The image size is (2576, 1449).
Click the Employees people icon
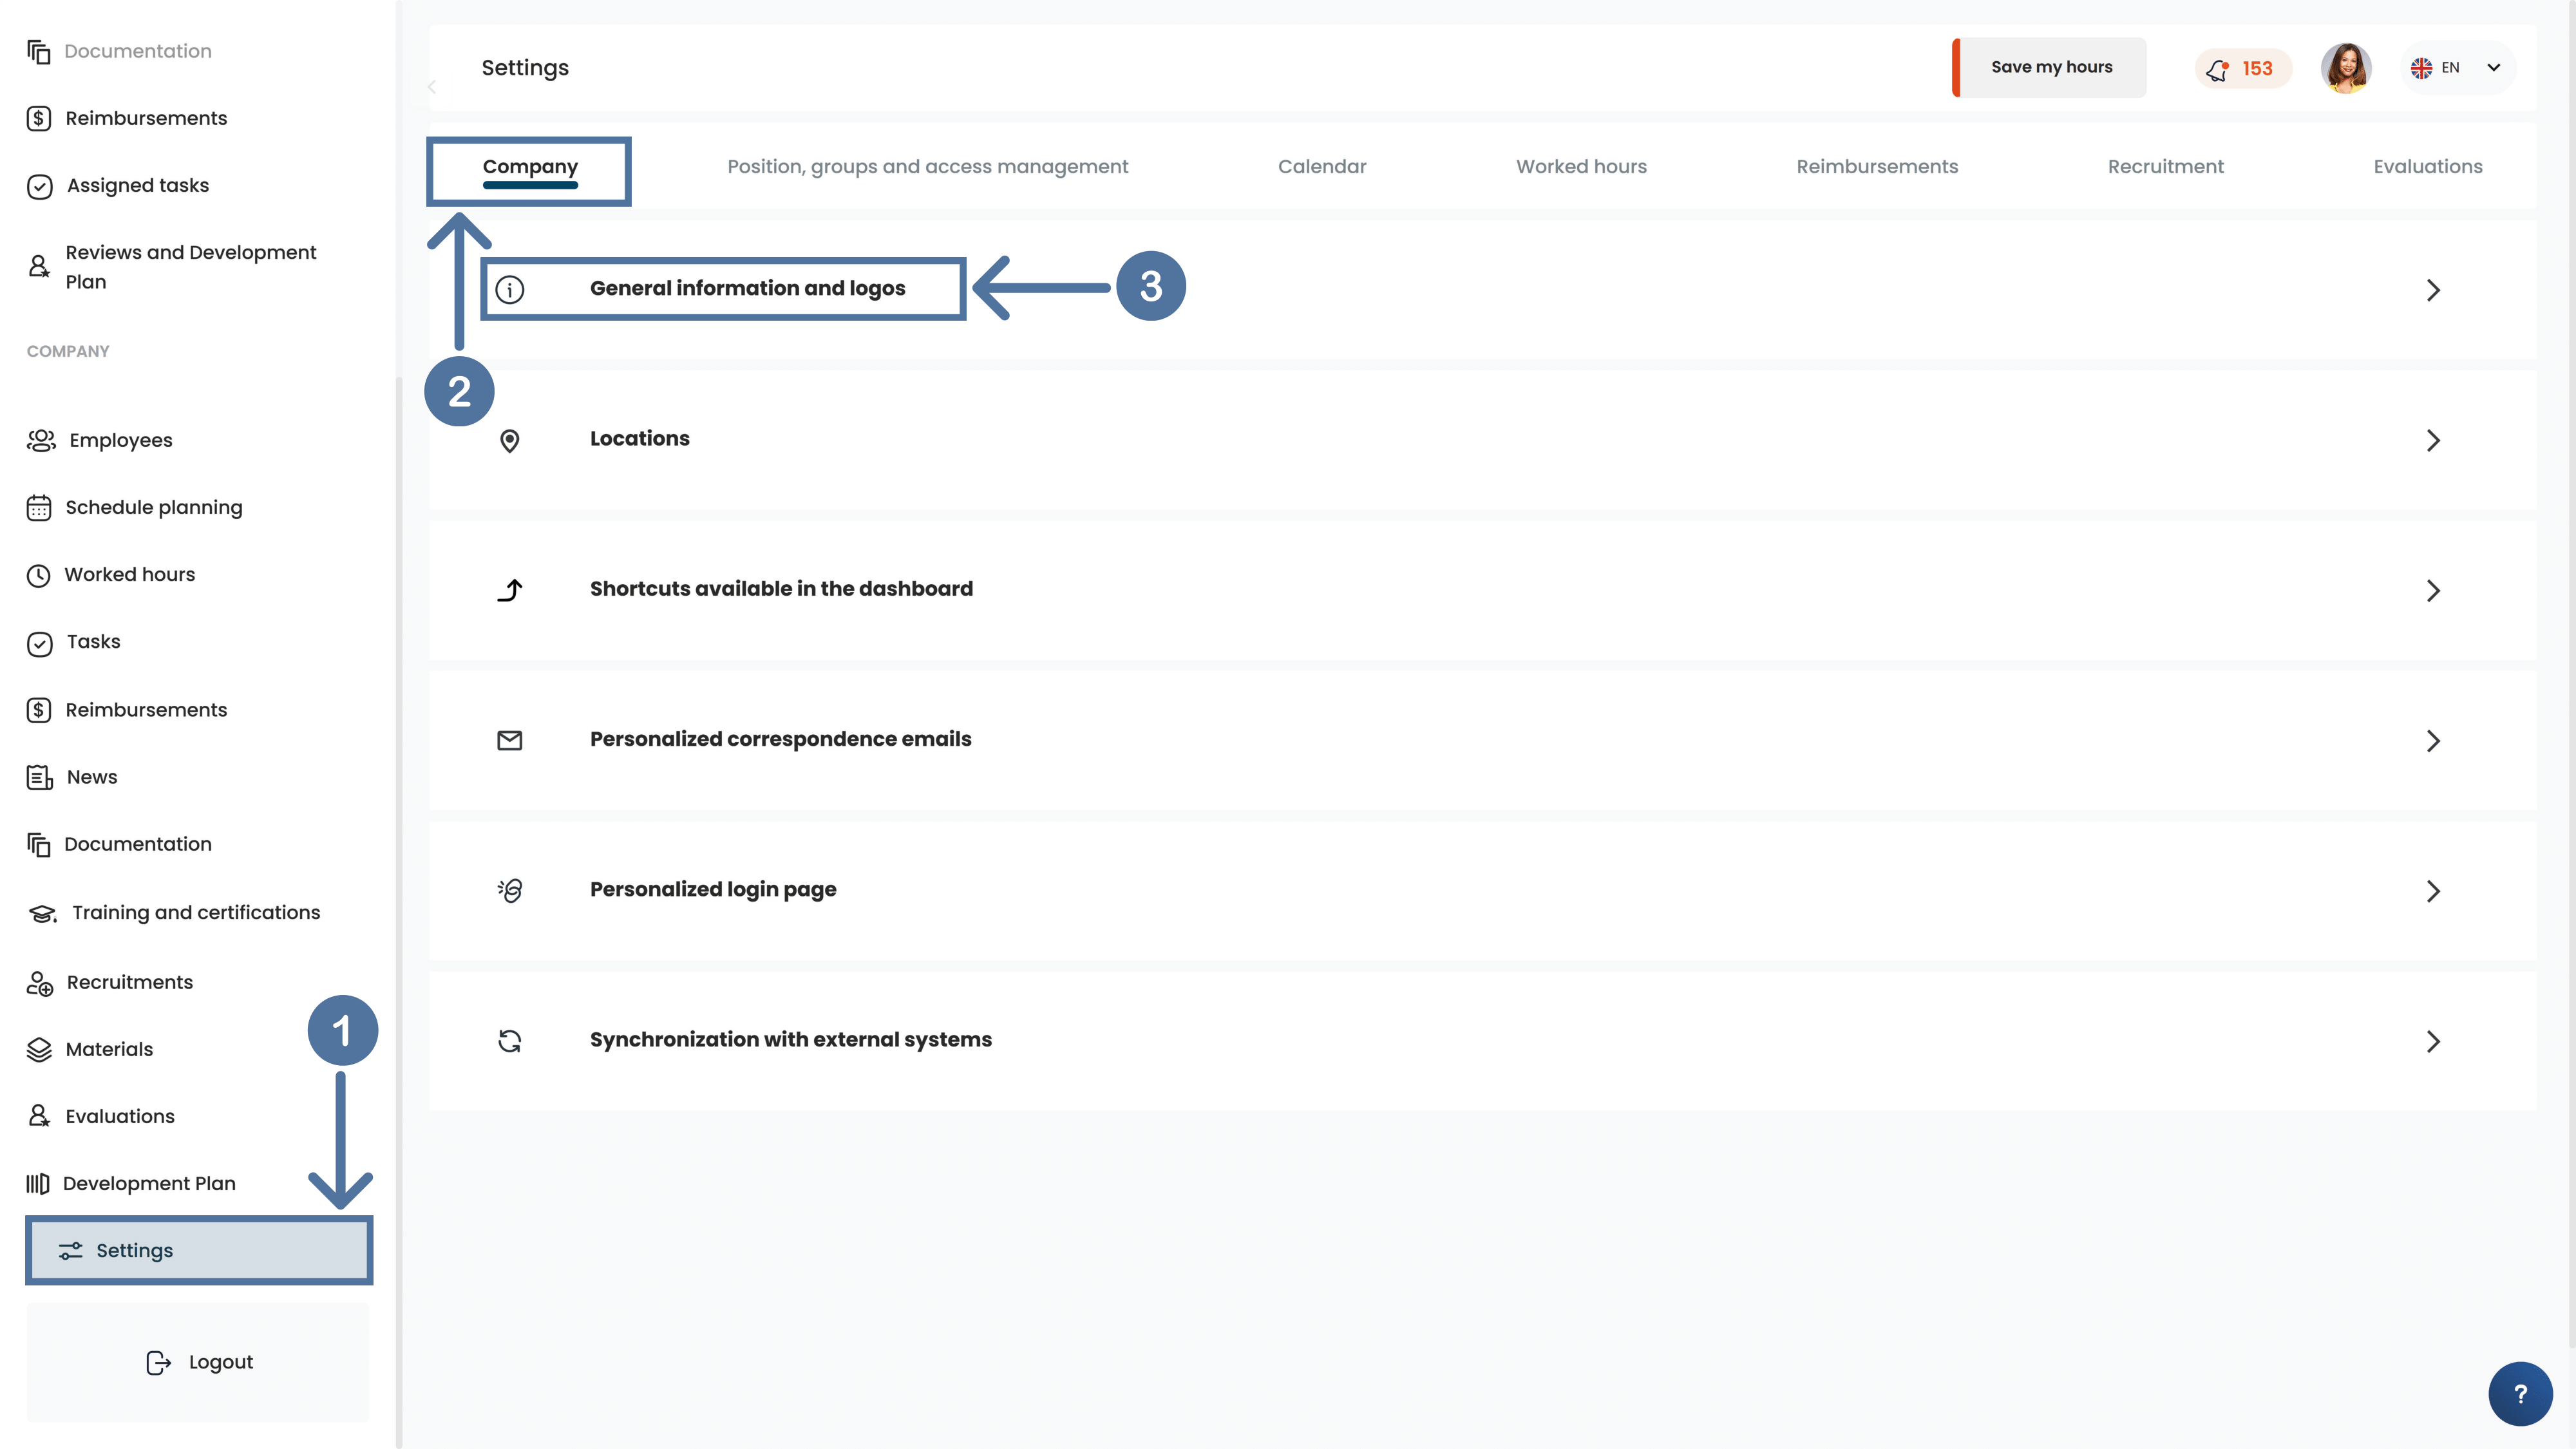coord(41,441)
